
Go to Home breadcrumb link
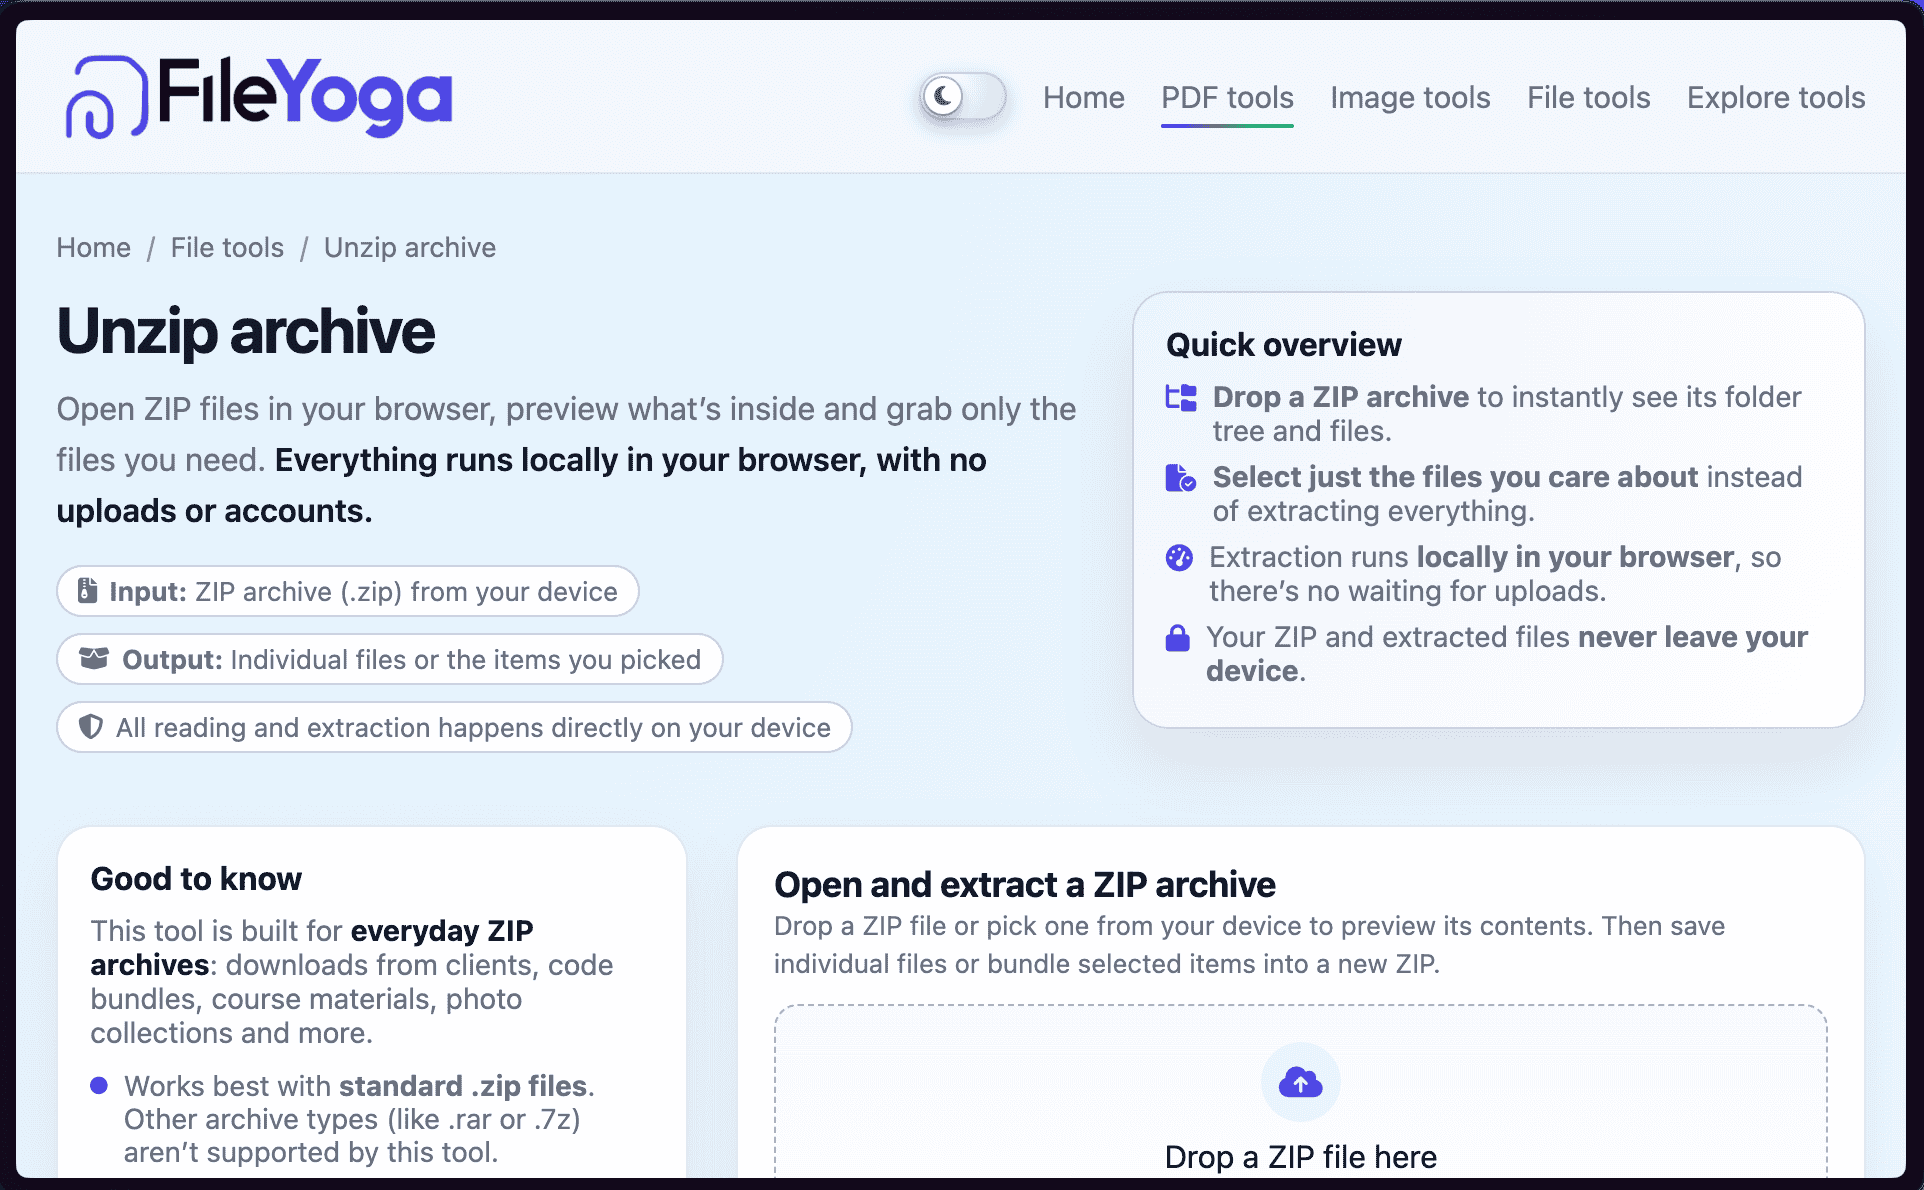click(x=93, y=247)
